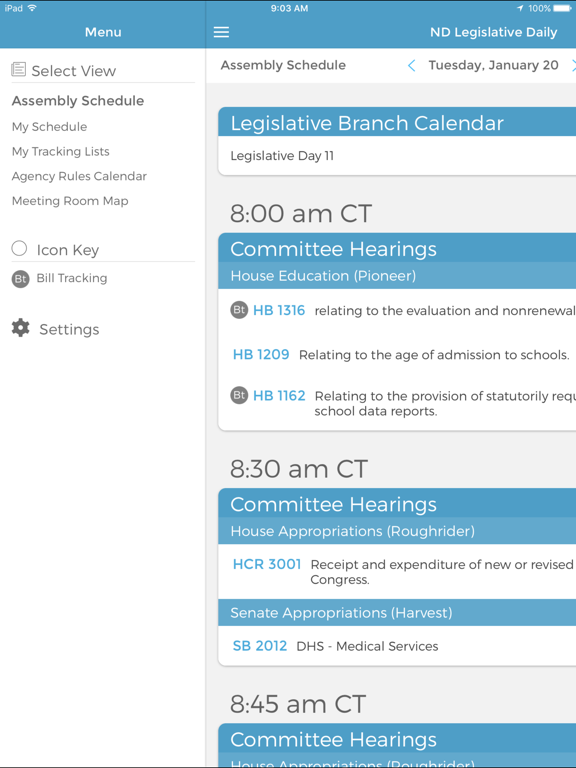This screenshot has width=576, height=768.
Task: Open Meeting Room Map
Action: (x=70, y=201)
